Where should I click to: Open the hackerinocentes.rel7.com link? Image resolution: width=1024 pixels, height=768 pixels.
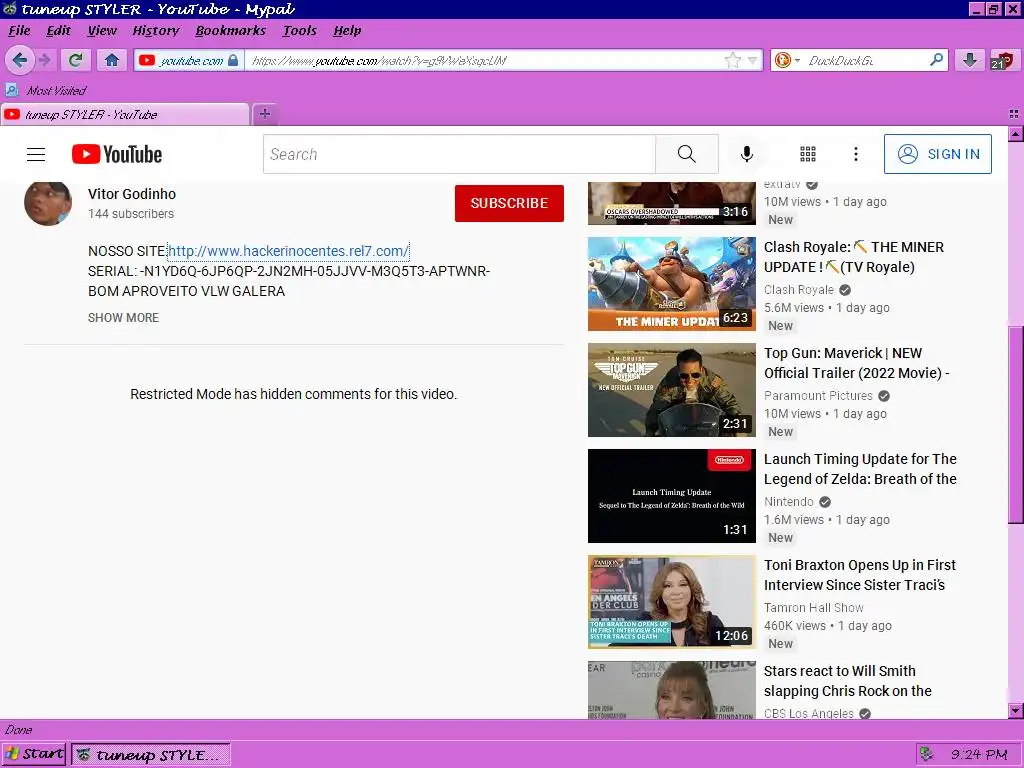(288, 251)
